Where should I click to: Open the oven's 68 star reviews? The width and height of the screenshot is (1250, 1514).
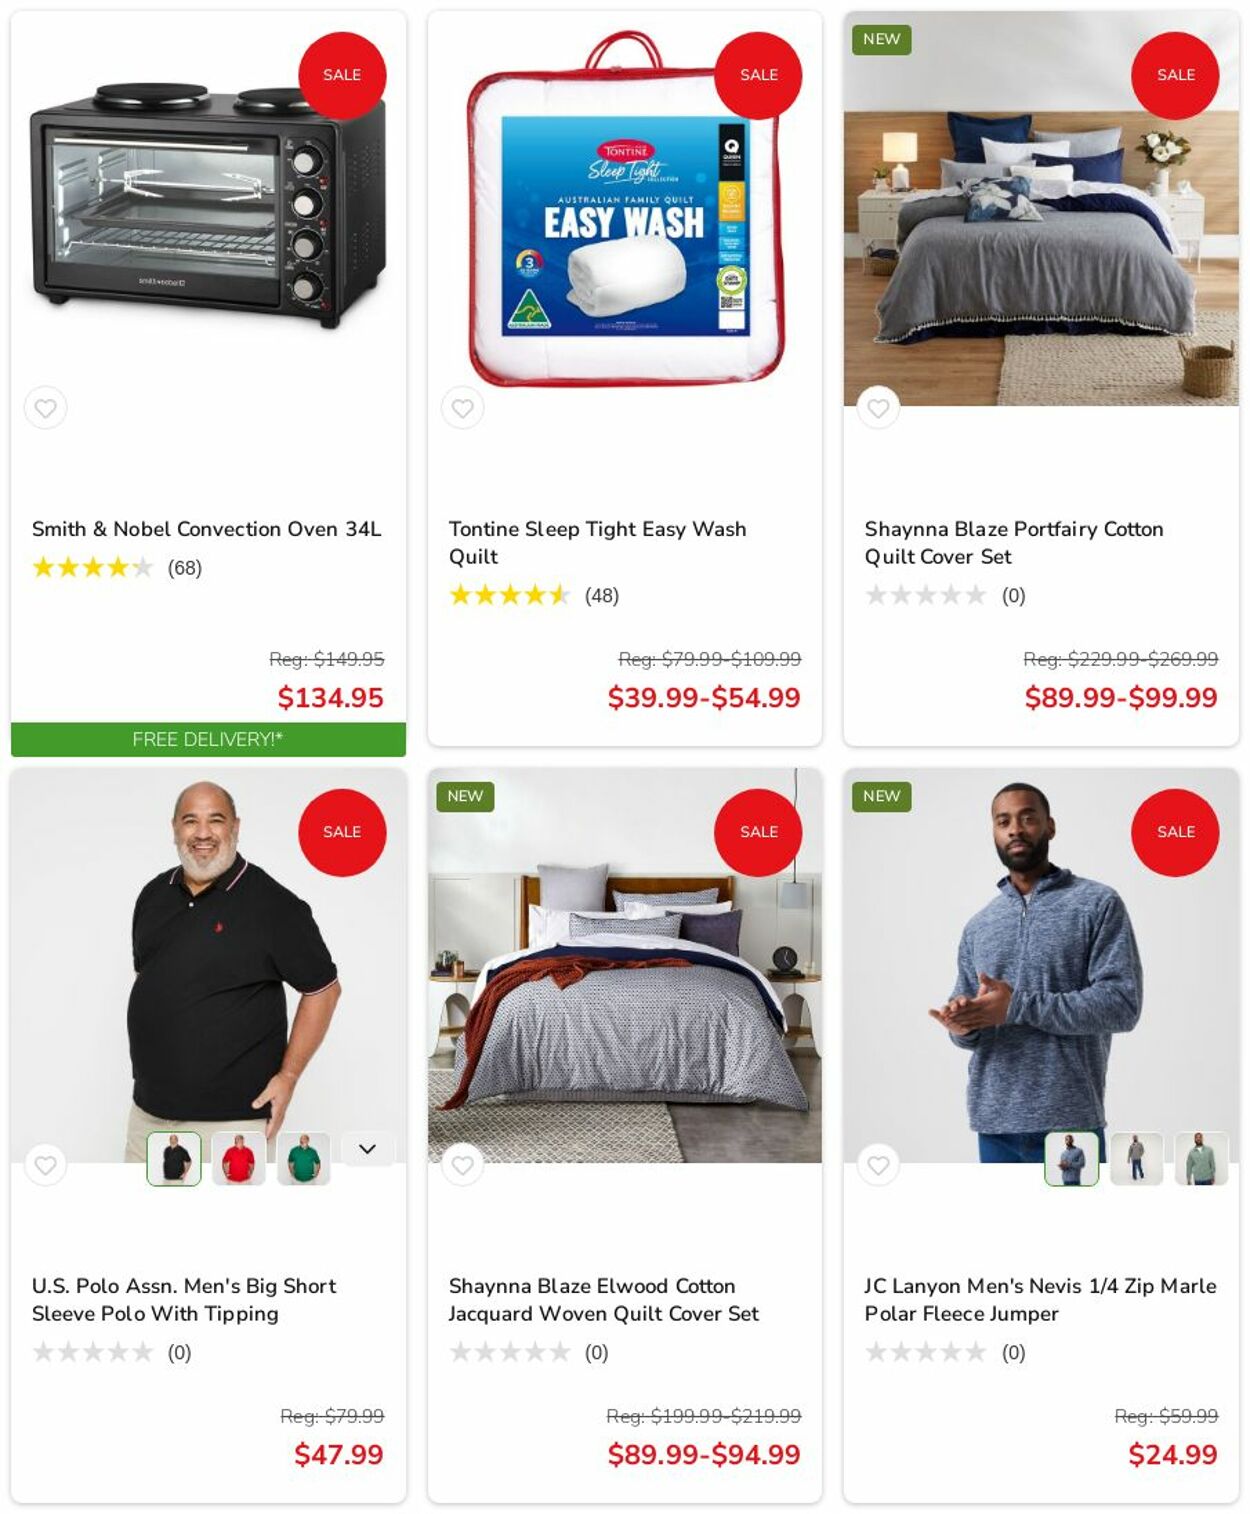117,568
